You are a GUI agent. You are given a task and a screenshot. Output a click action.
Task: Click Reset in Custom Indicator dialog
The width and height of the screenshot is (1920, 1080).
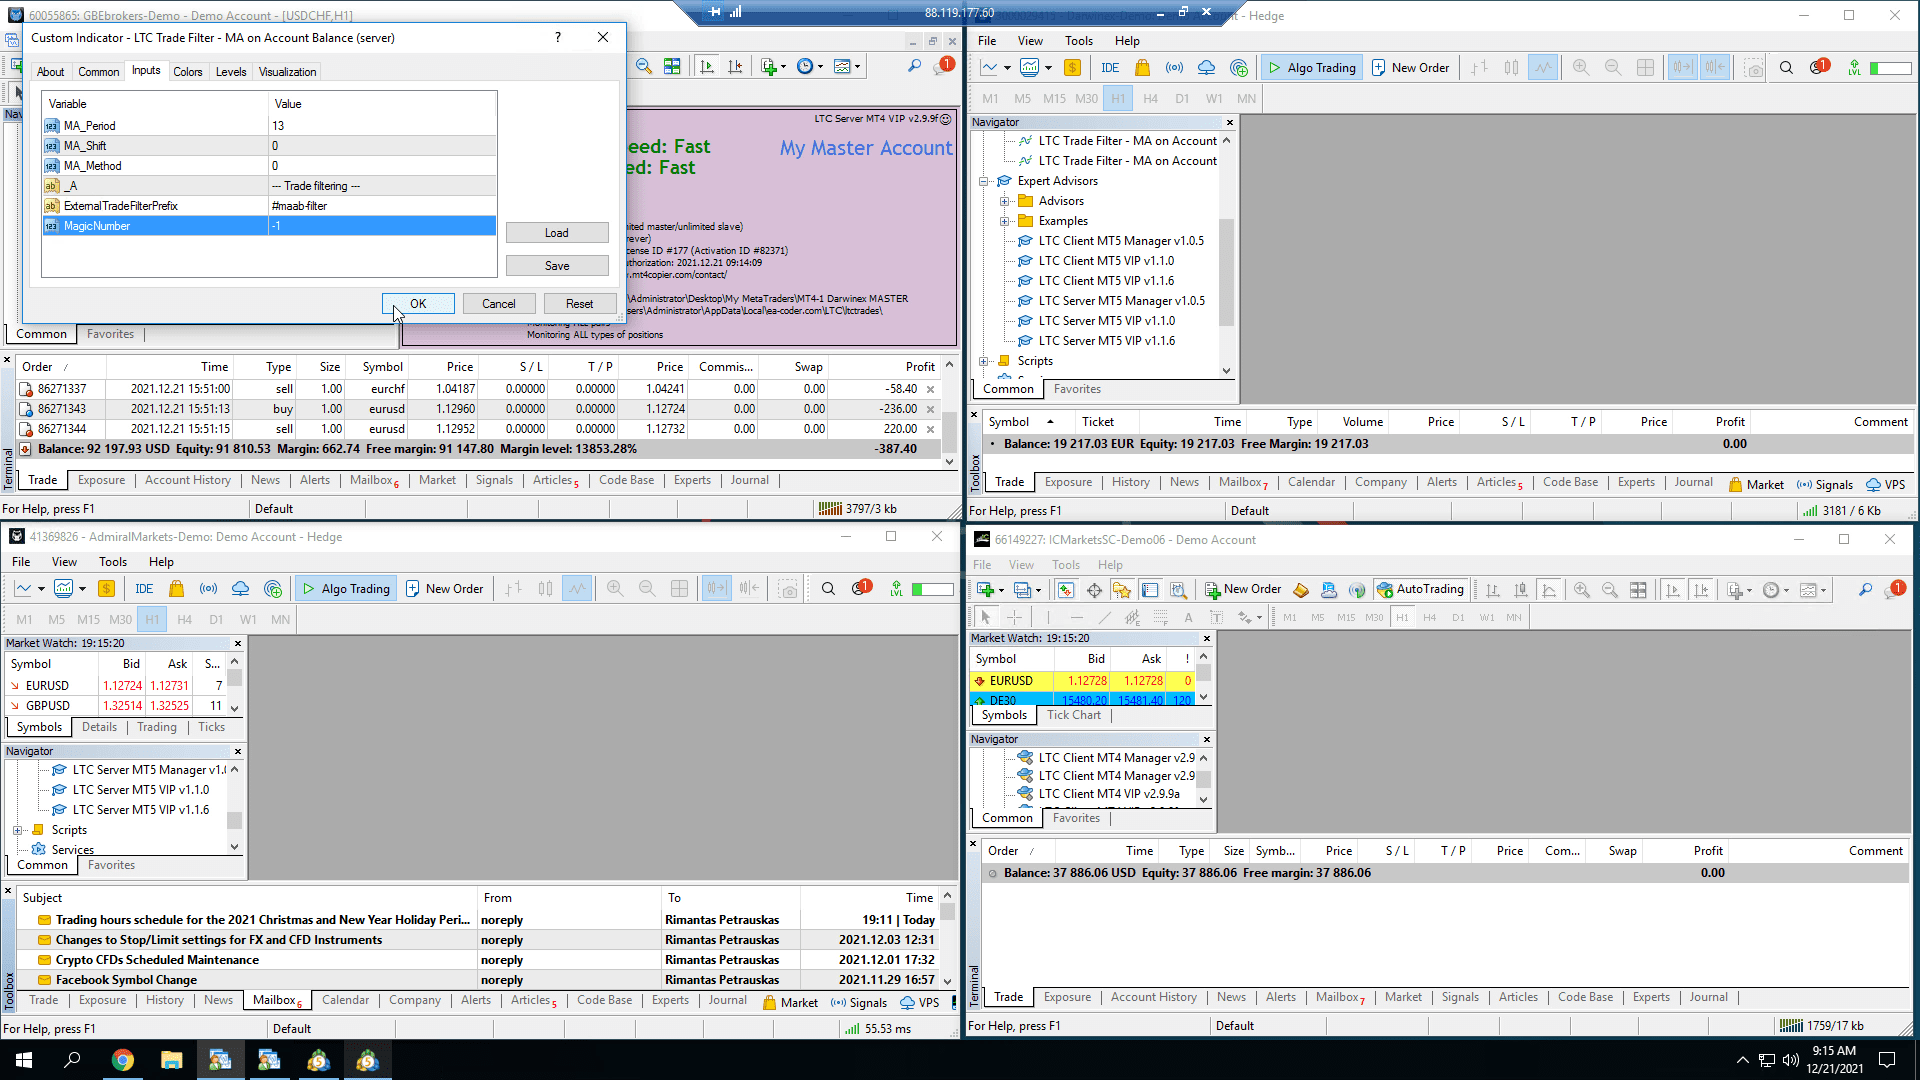579,304
